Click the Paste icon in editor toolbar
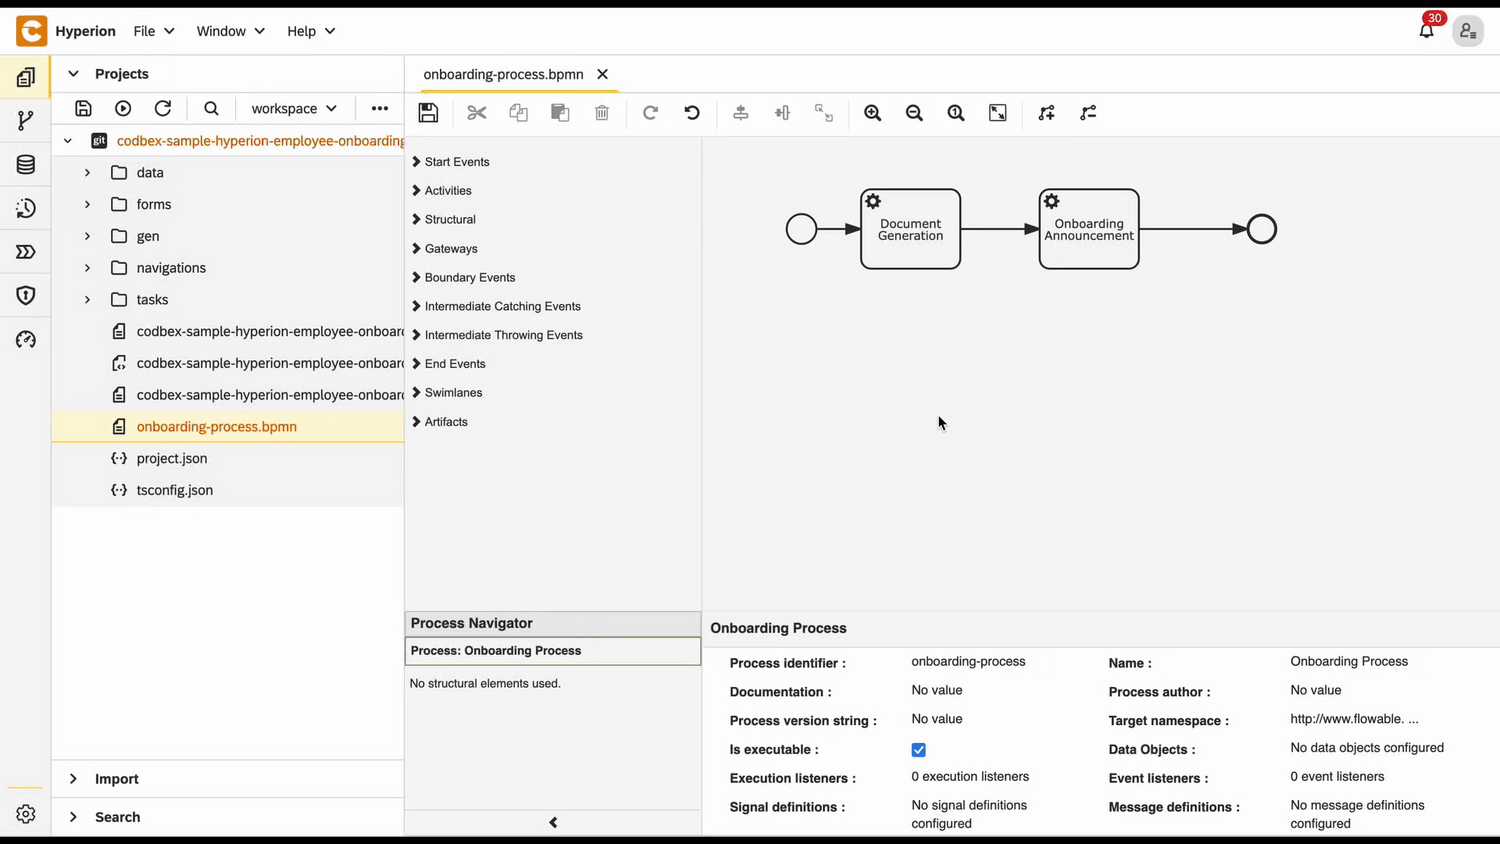Screen dimensions: 1500x844 pos(560,113)
